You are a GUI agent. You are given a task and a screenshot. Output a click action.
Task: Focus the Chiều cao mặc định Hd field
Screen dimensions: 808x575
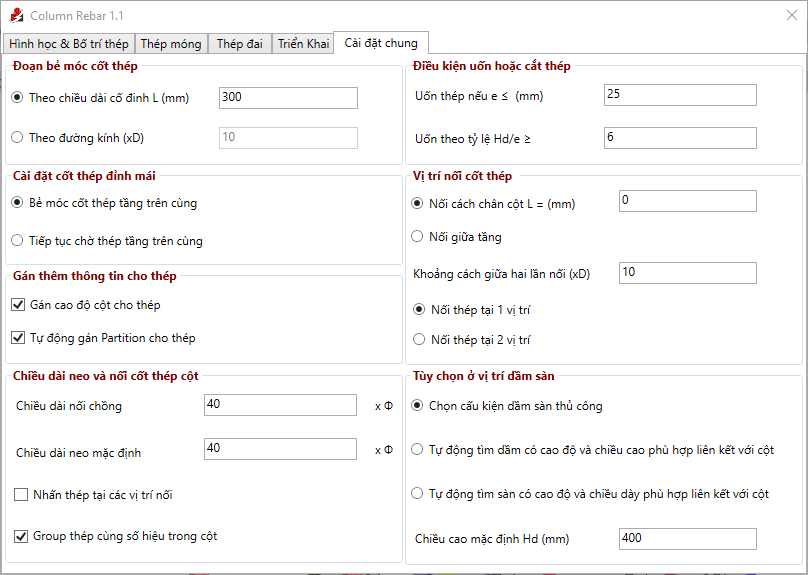(x=687, y=539)
